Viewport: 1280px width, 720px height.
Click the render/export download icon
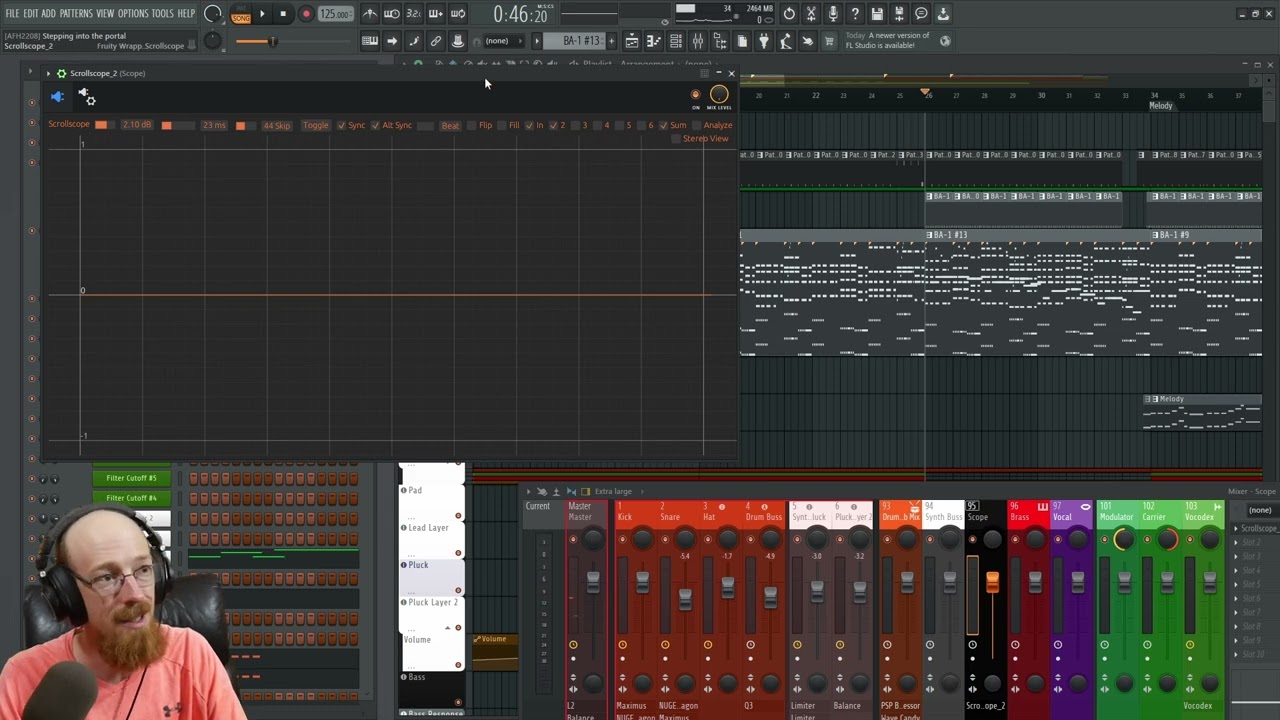(943, 14)
